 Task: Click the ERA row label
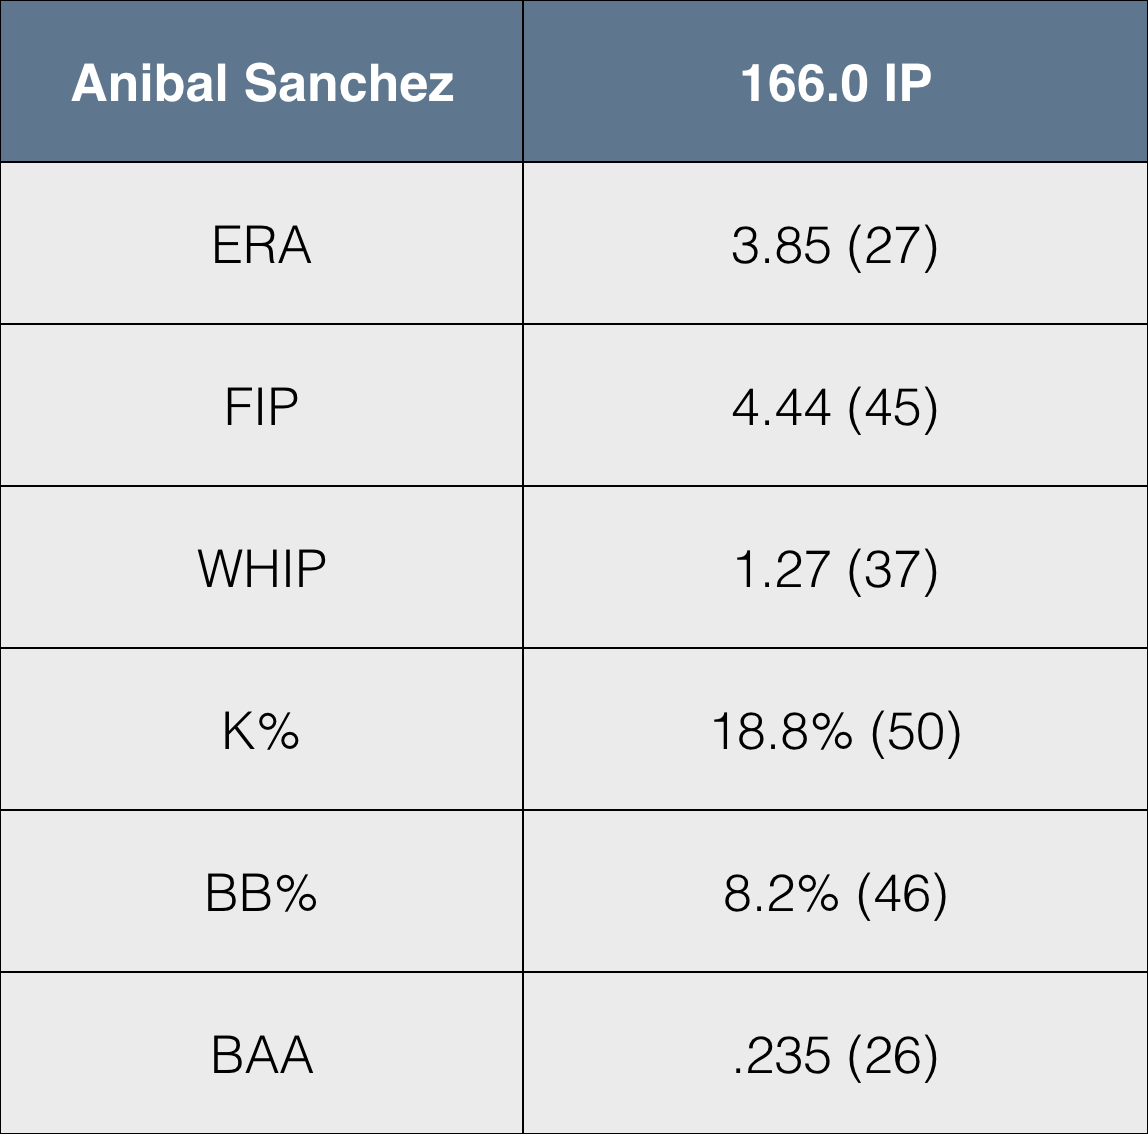click(262, 245)
